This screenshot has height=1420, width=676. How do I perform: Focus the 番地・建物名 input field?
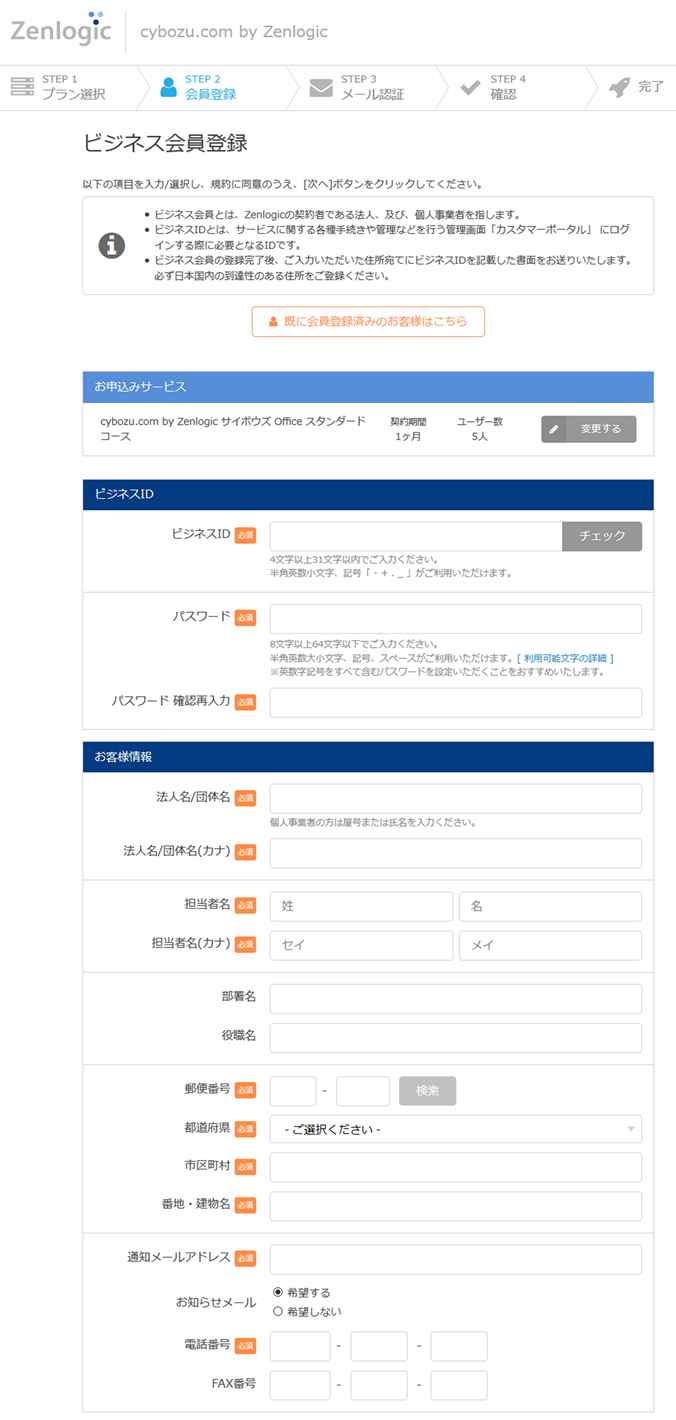click(x=456, y=1206)
